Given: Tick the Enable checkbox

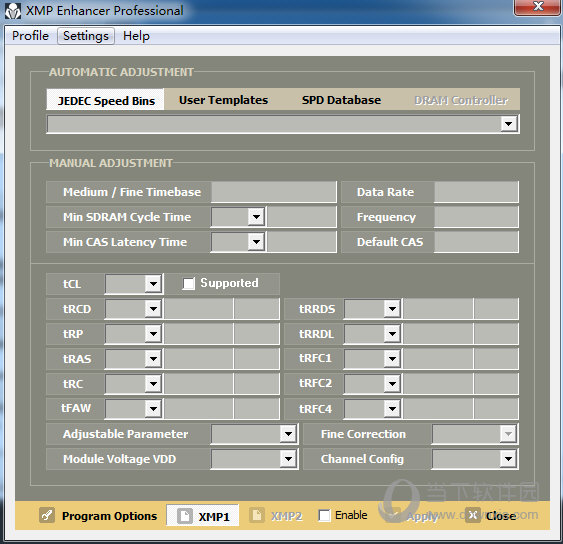Looking at the screenshot, I should (325, 515).
